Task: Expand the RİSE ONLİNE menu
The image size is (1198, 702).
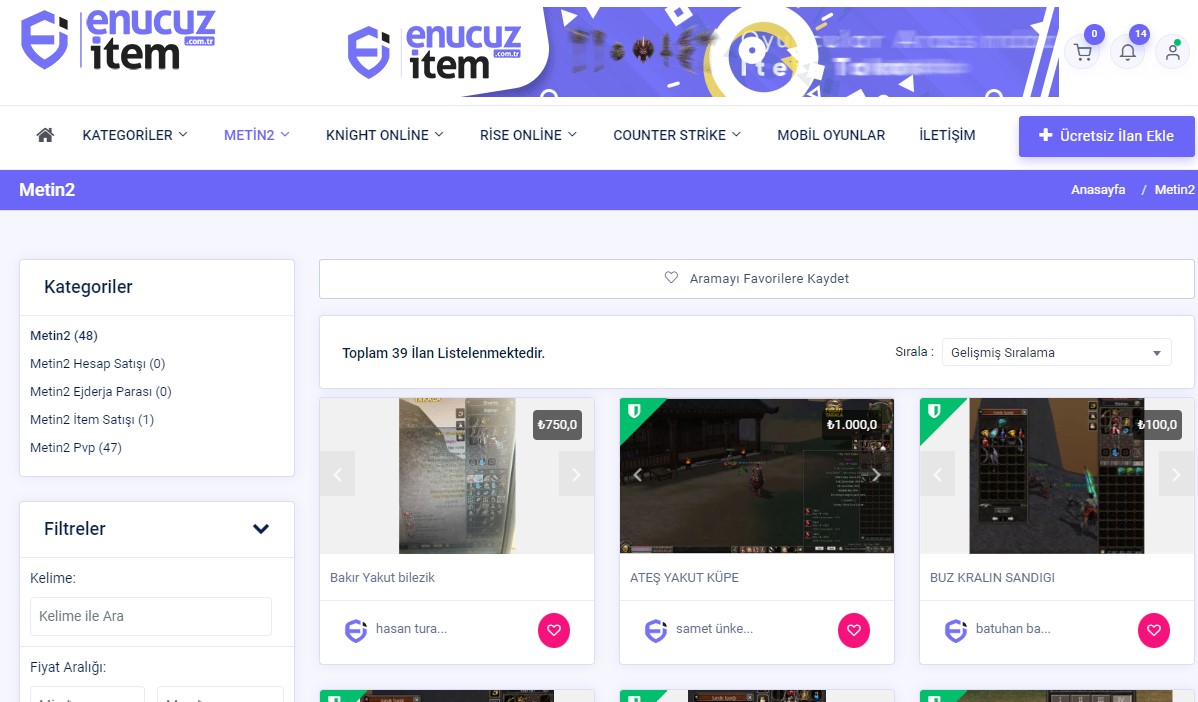Action: click(x=528, y=135)
